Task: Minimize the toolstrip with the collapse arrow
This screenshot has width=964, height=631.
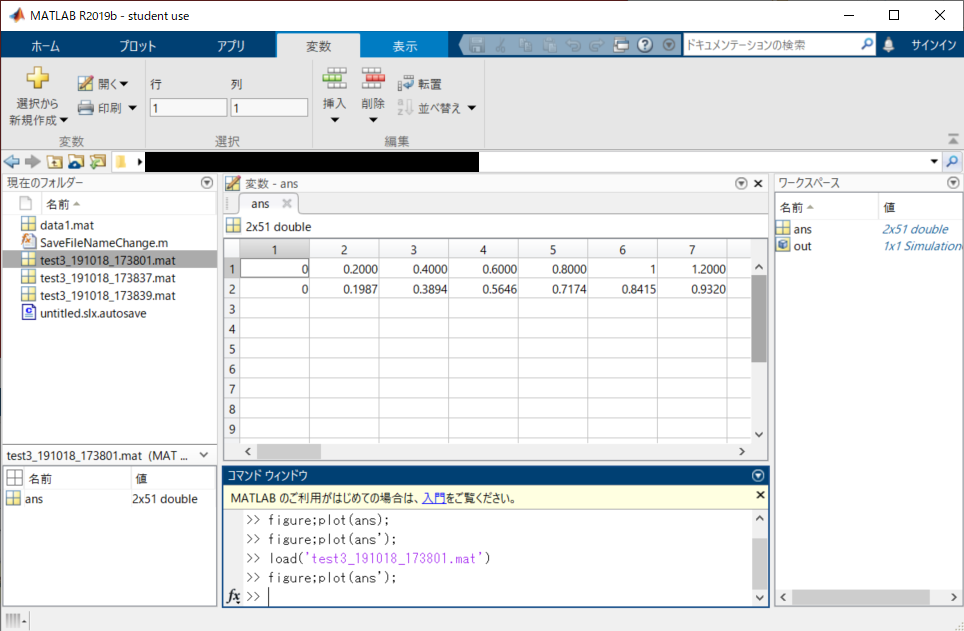Action: pos(953,139)
